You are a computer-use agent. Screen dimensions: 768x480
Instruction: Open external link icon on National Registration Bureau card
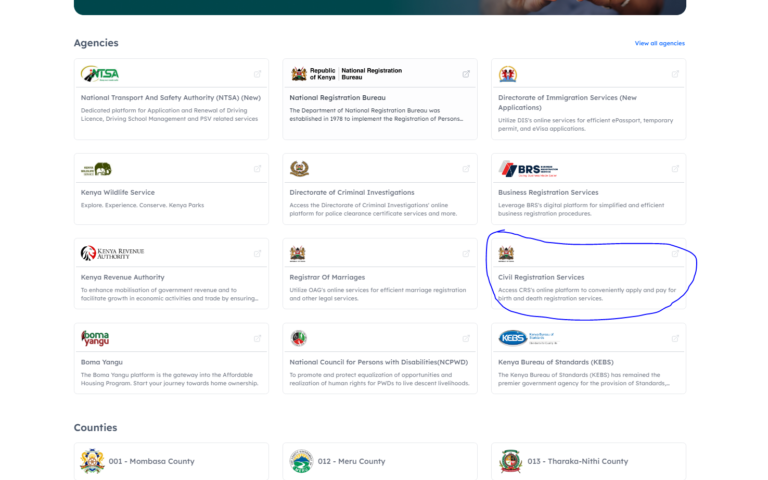466,74
